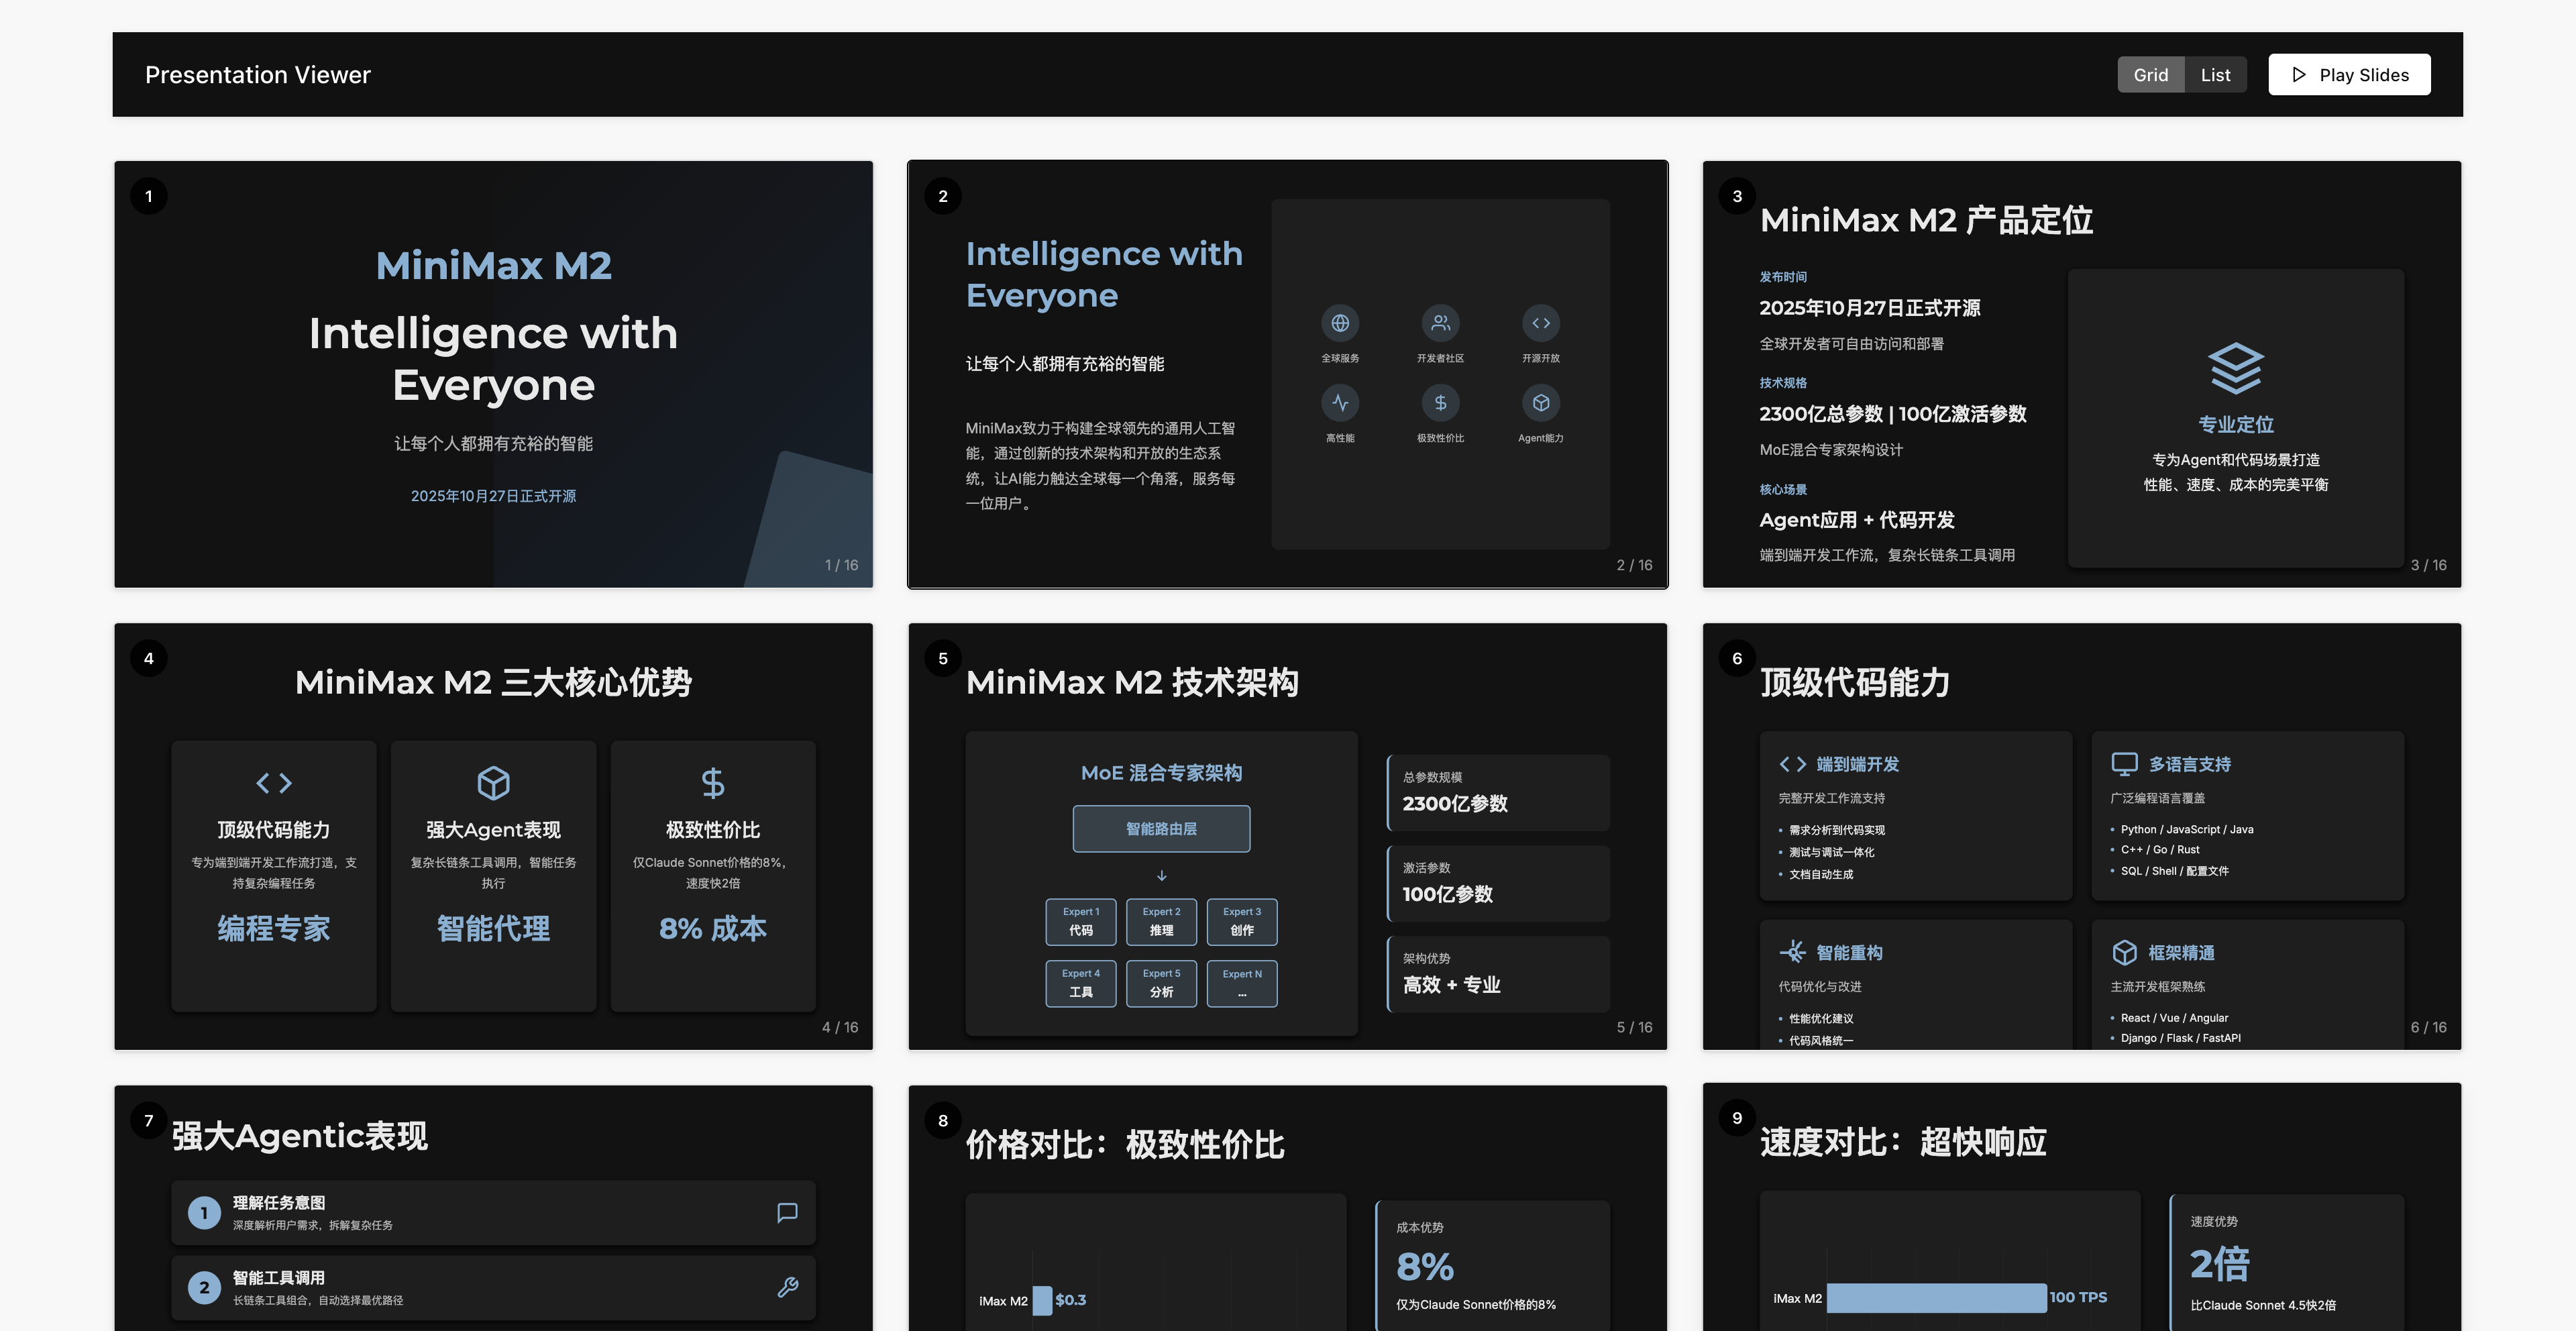Switch to List view

2215,75
